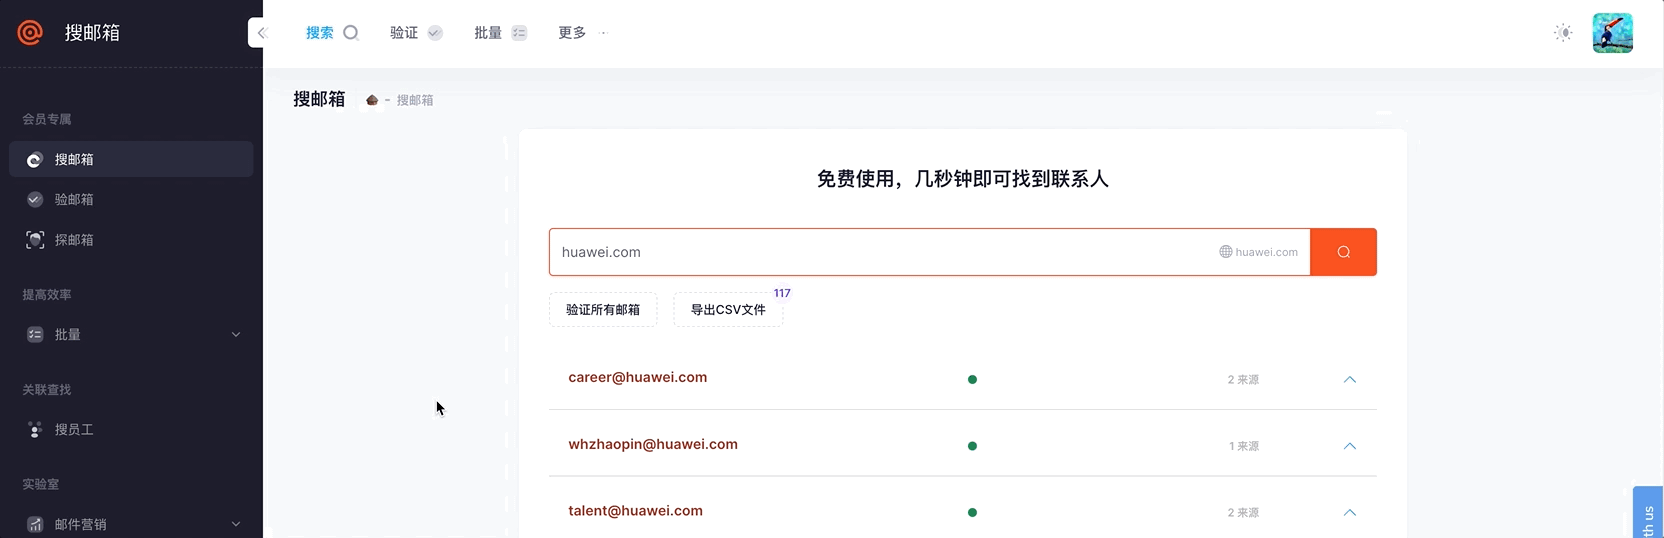Click the 批量 list icon in sidebar
1664x538 pixels.
[x=35, y=334]
